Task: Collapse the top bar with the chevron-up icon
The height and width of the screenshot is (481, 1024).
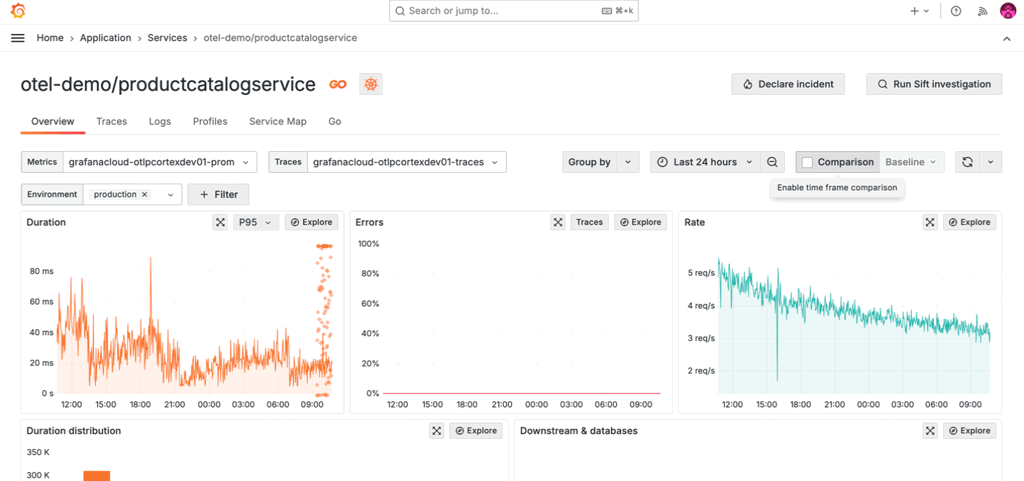Action: pos(1006,39)
